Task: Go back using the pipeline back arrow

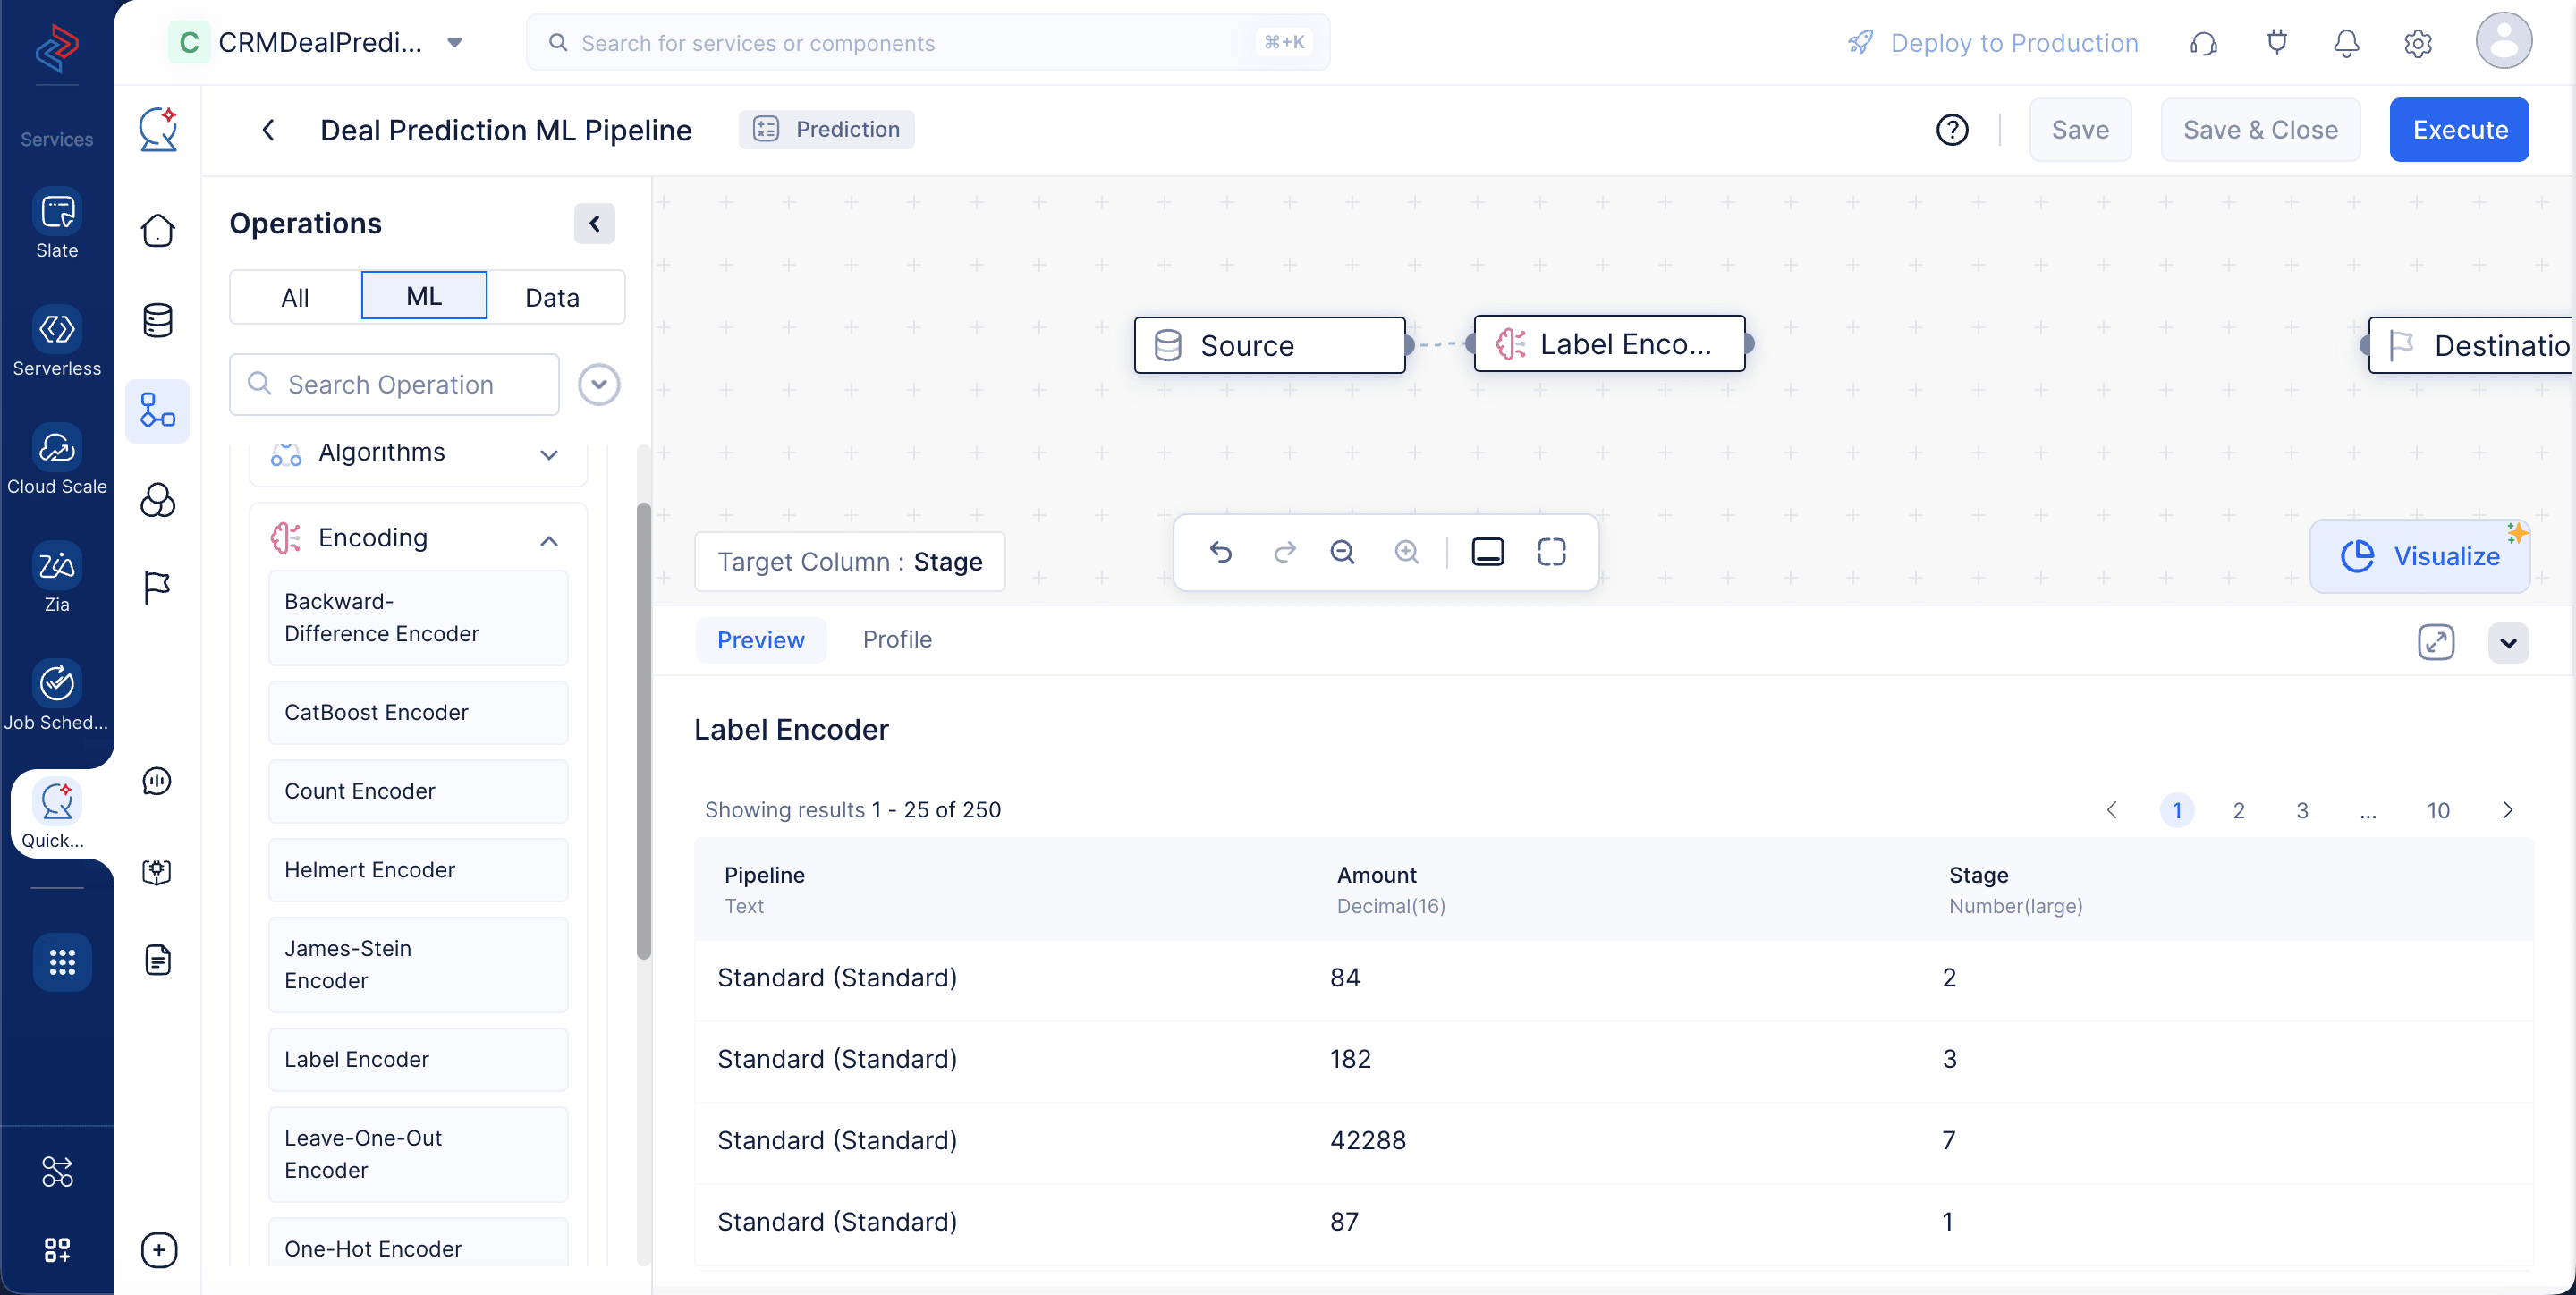Action: pos(268,130)
